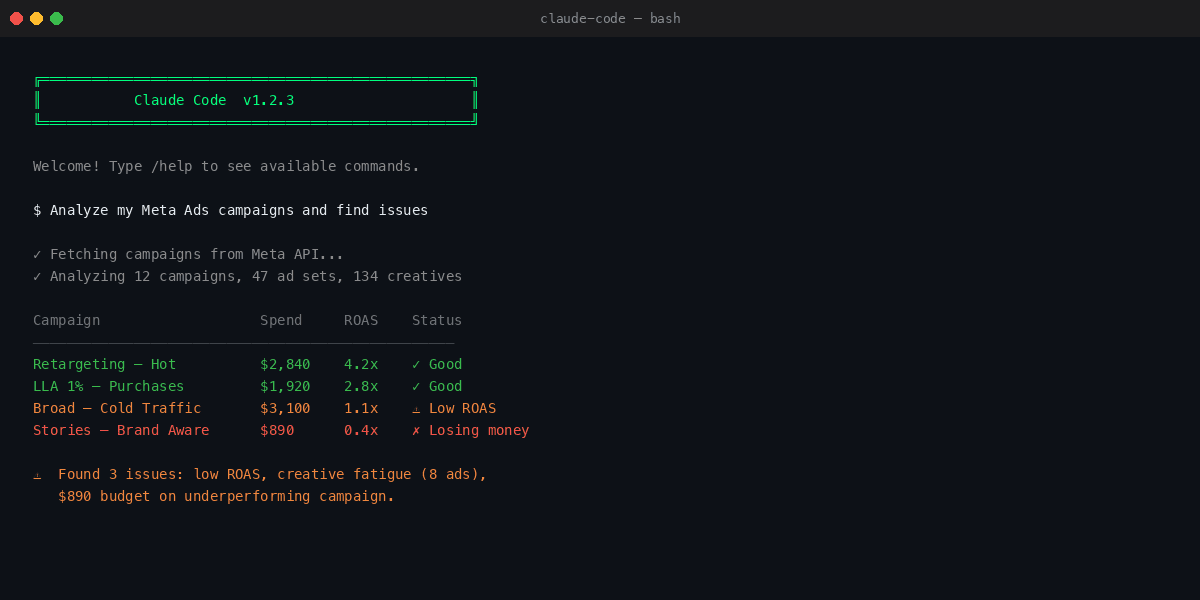Select the Broad — Cold Traffic campaign name
The width and height of the screenshot is (1200, 600).
pyautogui.click(x=117, y=408)
